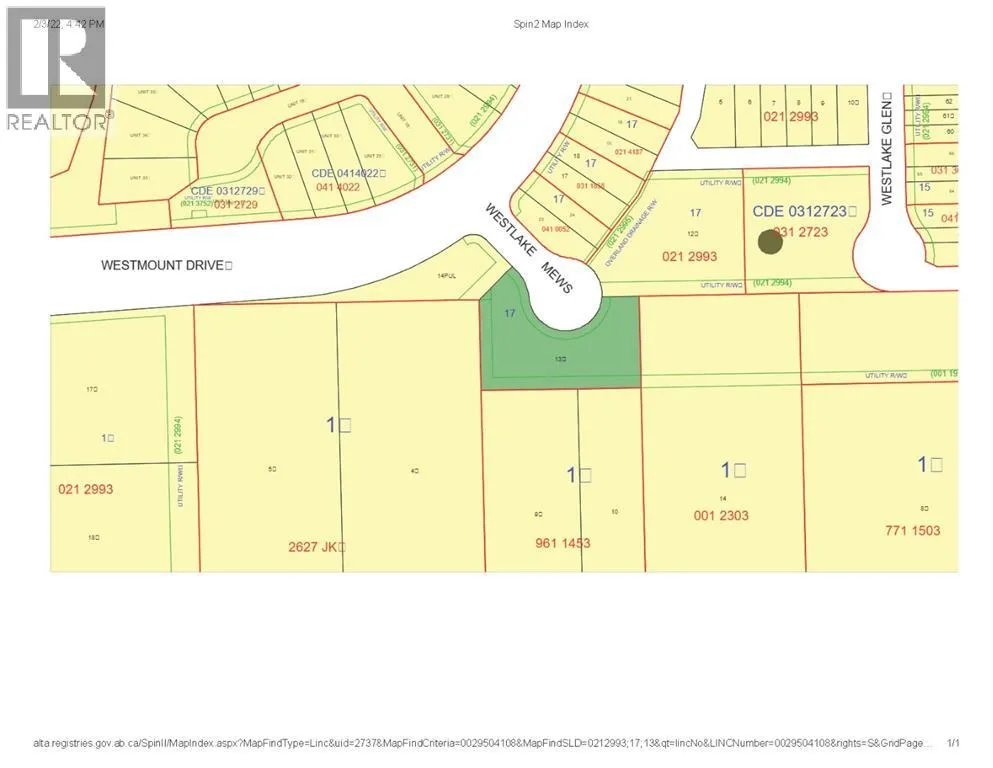Click plan number 961 1453
Screen dimensions: 993x768
pyautogui.click(x=562, y=543)
